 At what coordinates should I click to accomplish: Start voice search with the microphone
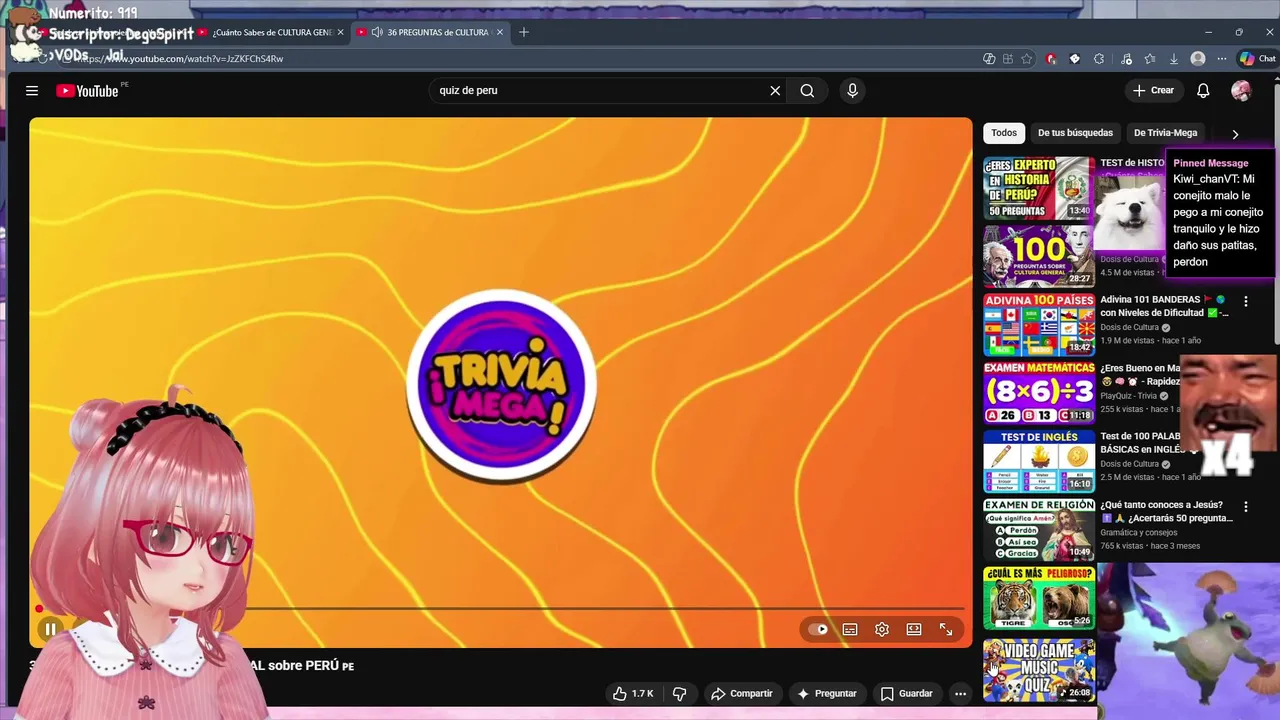(852, 90)
